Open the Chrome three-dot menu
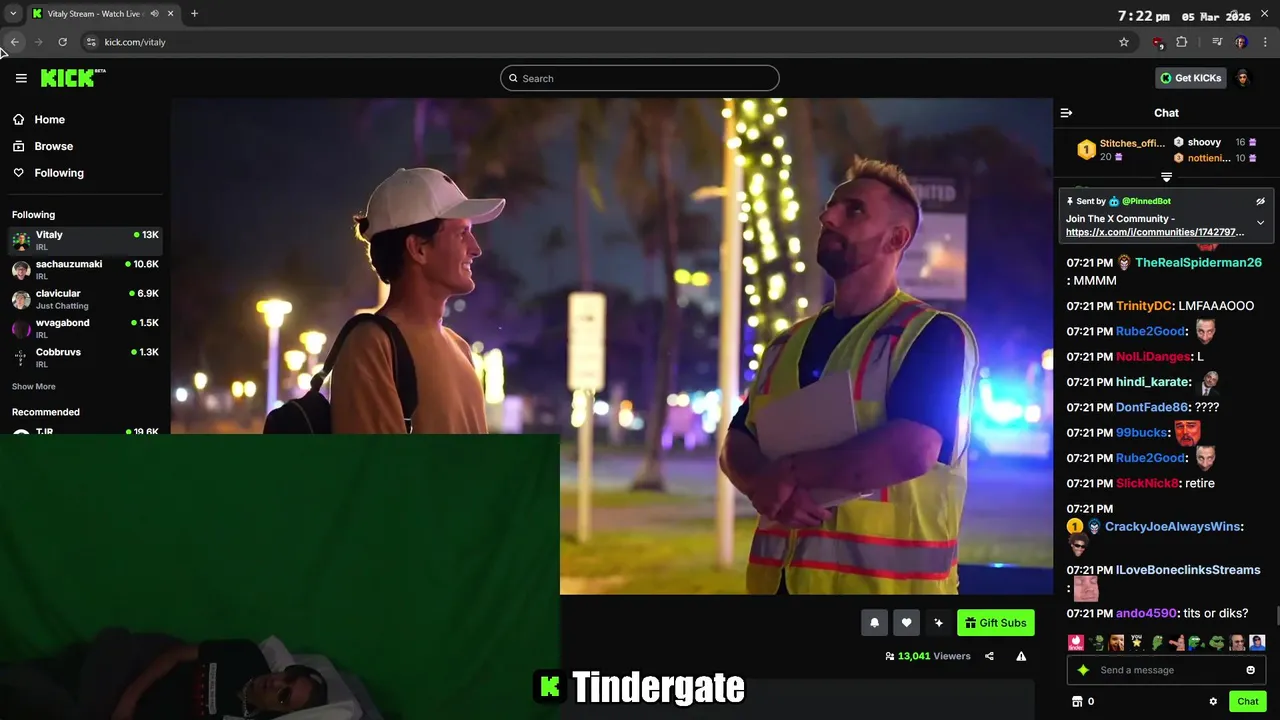The image size is (1280, 720). (1266, 42)
